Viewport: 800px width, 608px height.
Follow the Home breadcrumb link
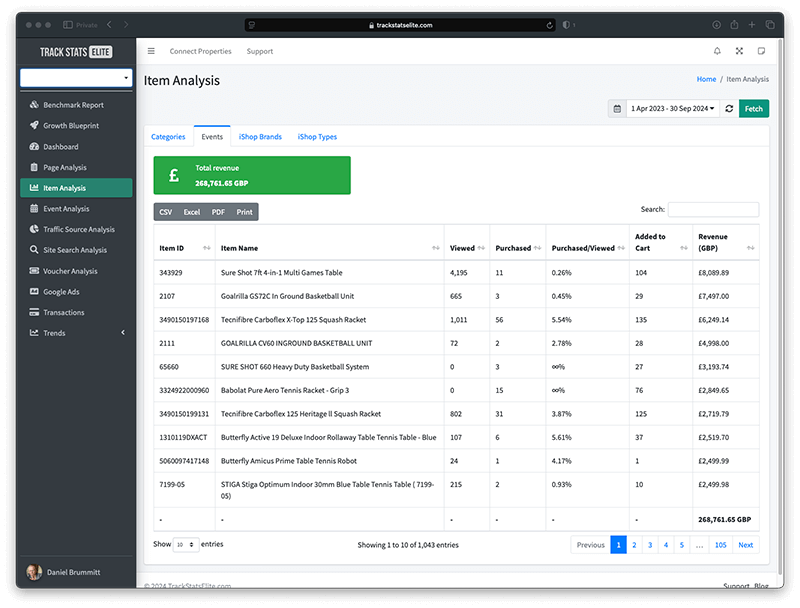(706, 79)
